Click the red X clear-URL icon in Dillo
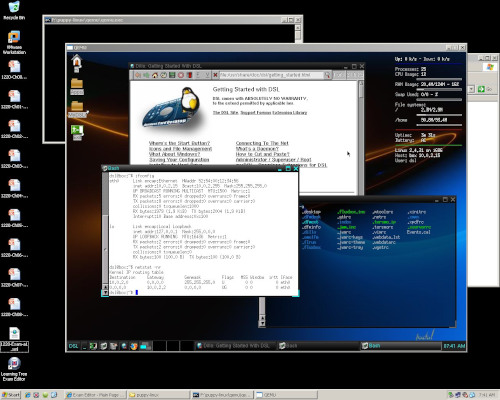This screenshot has height=400, width=500. click(215, 75)
